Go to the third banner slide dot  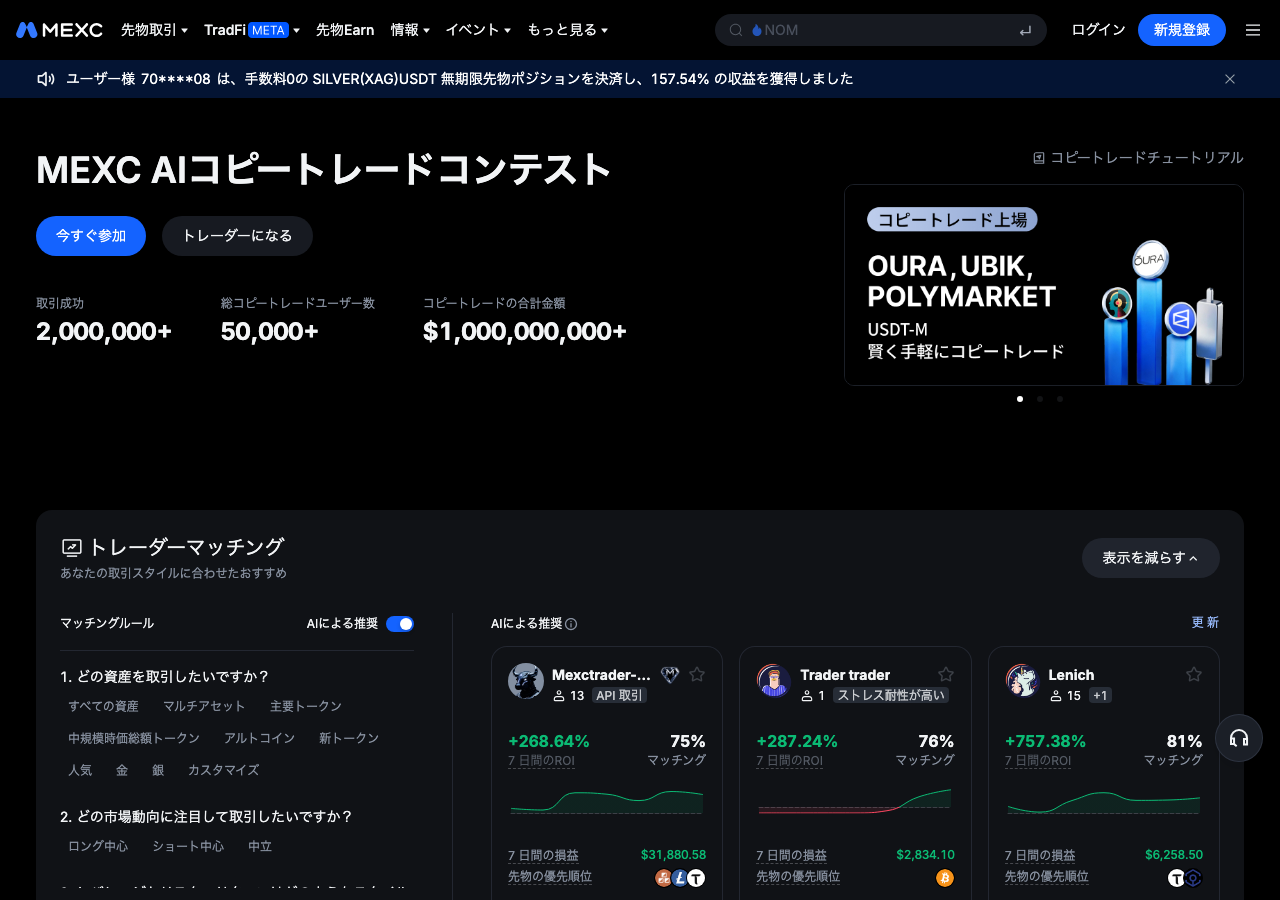pyautogui.click(x=1060, y=399)
